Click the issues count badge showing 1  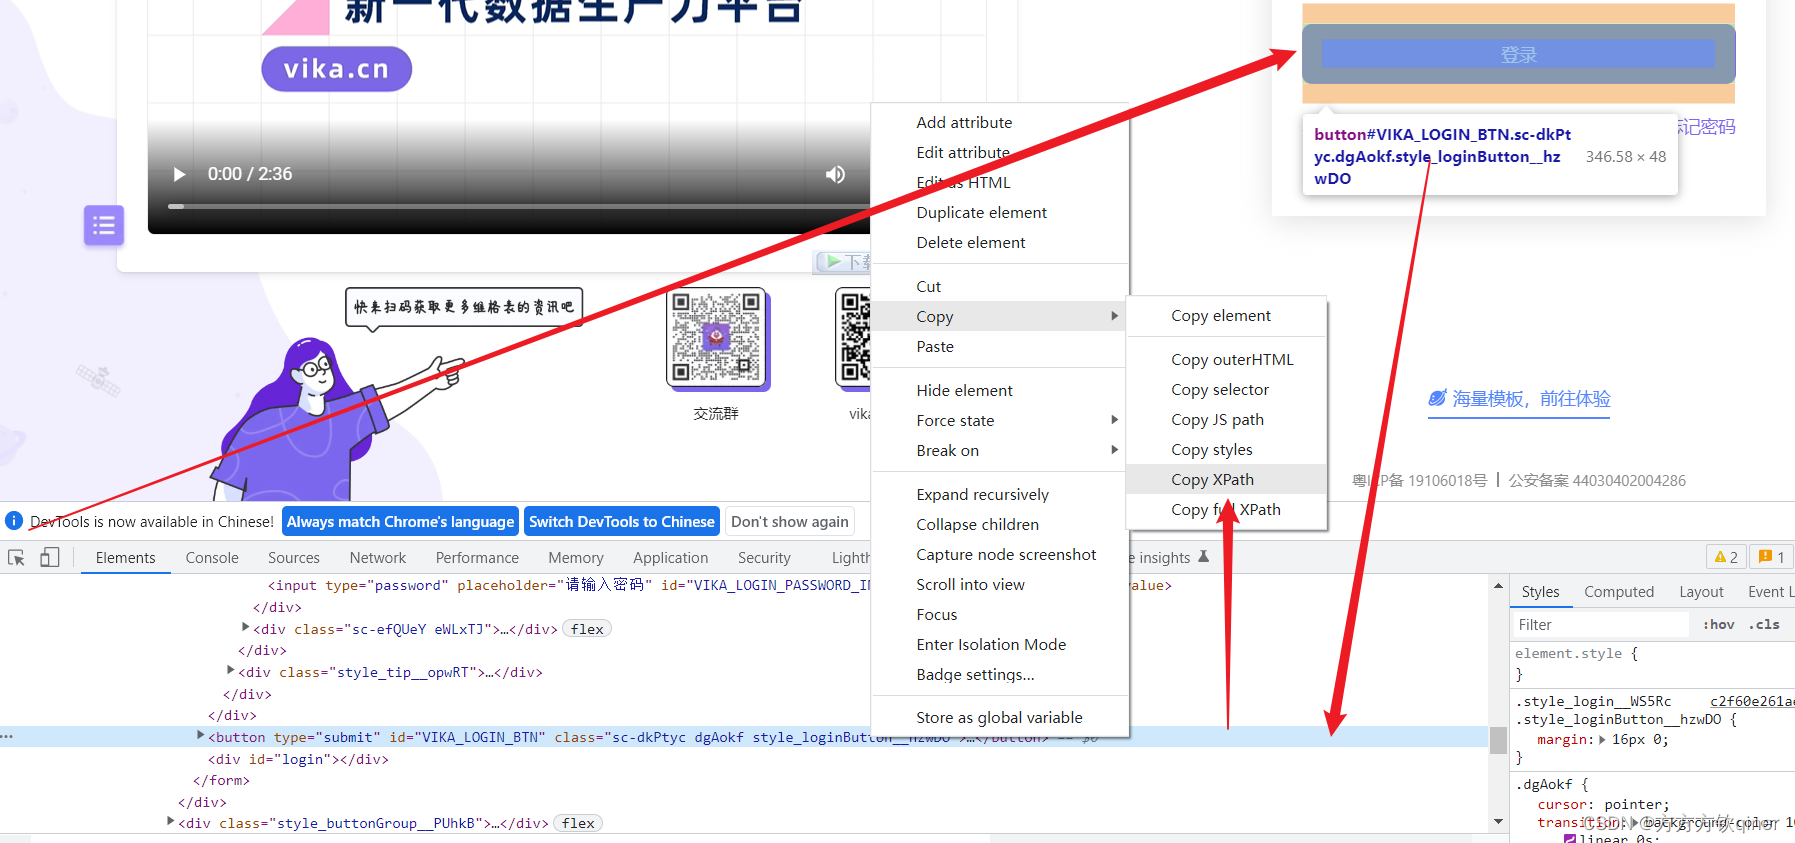point(1771,557)
